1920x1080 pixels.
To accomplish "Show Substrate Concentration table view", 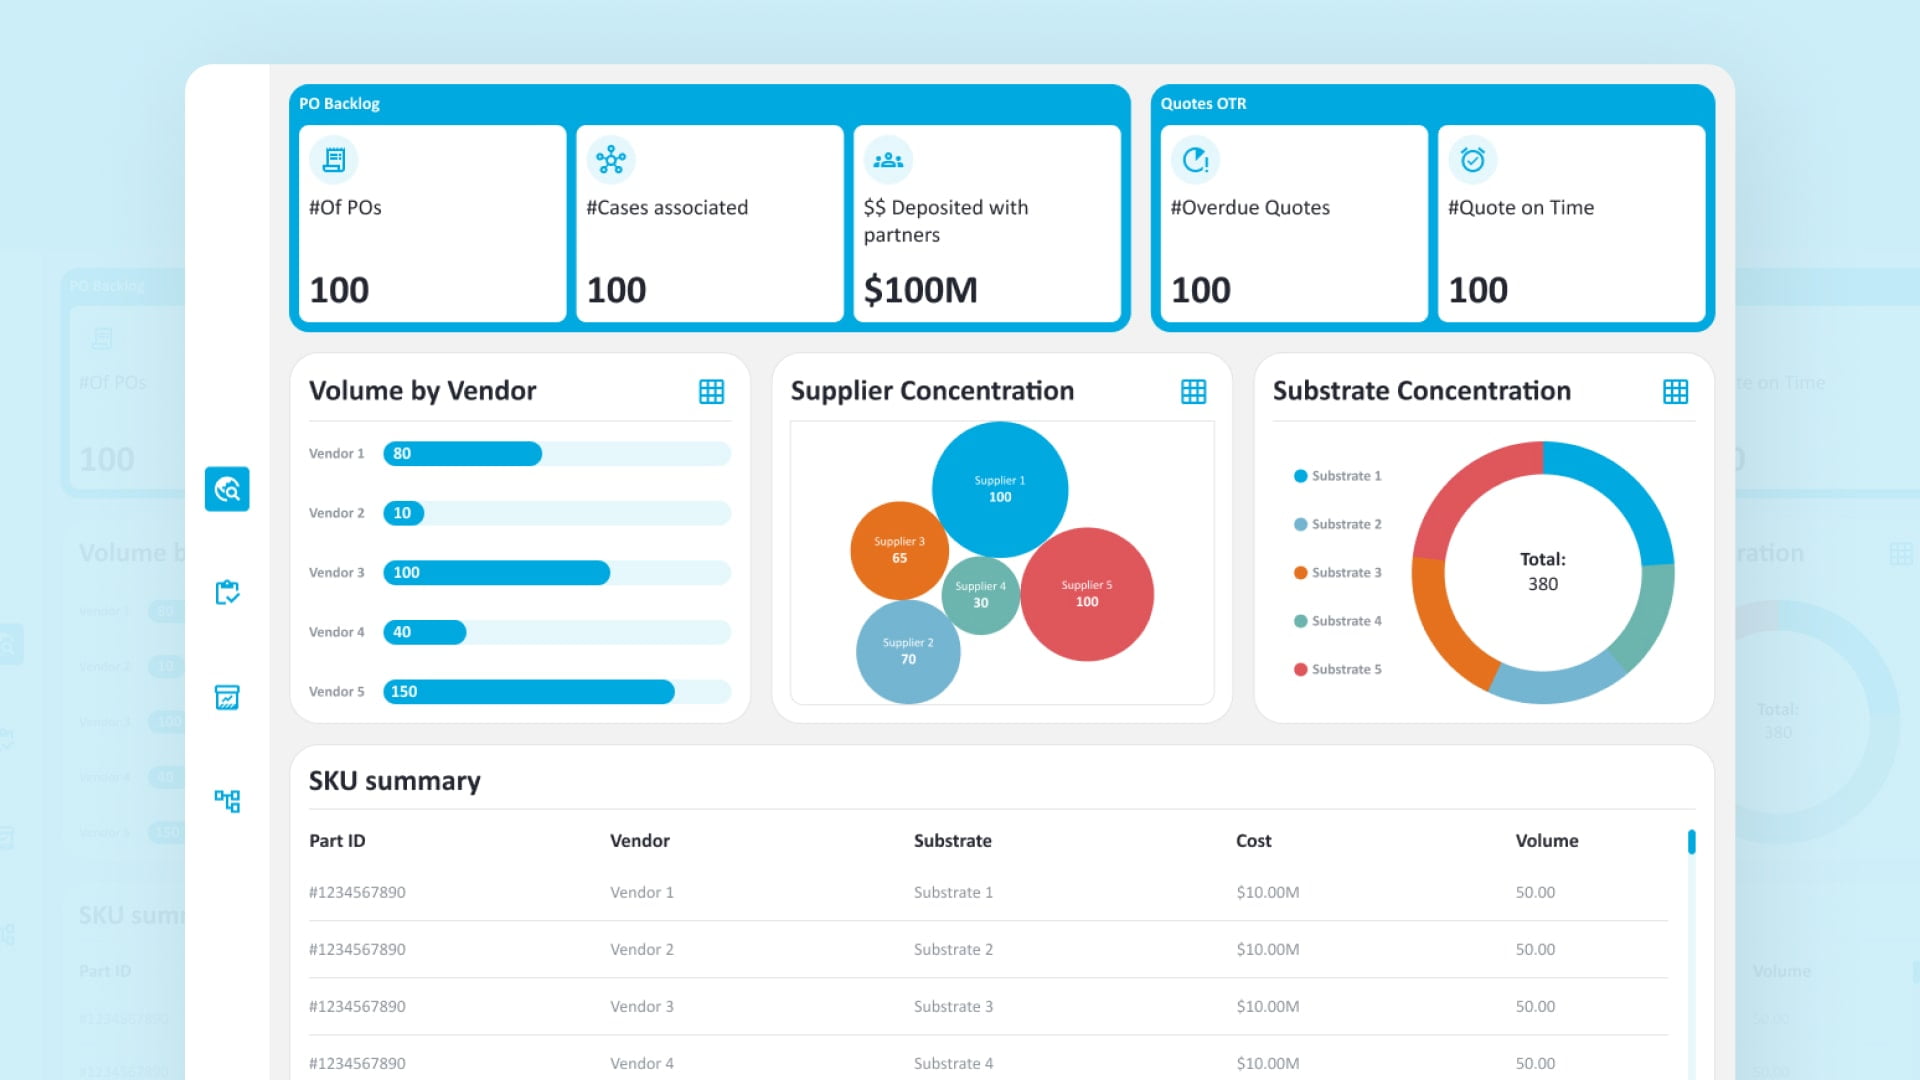I will pyautogui.click(x=1675, y=392).
